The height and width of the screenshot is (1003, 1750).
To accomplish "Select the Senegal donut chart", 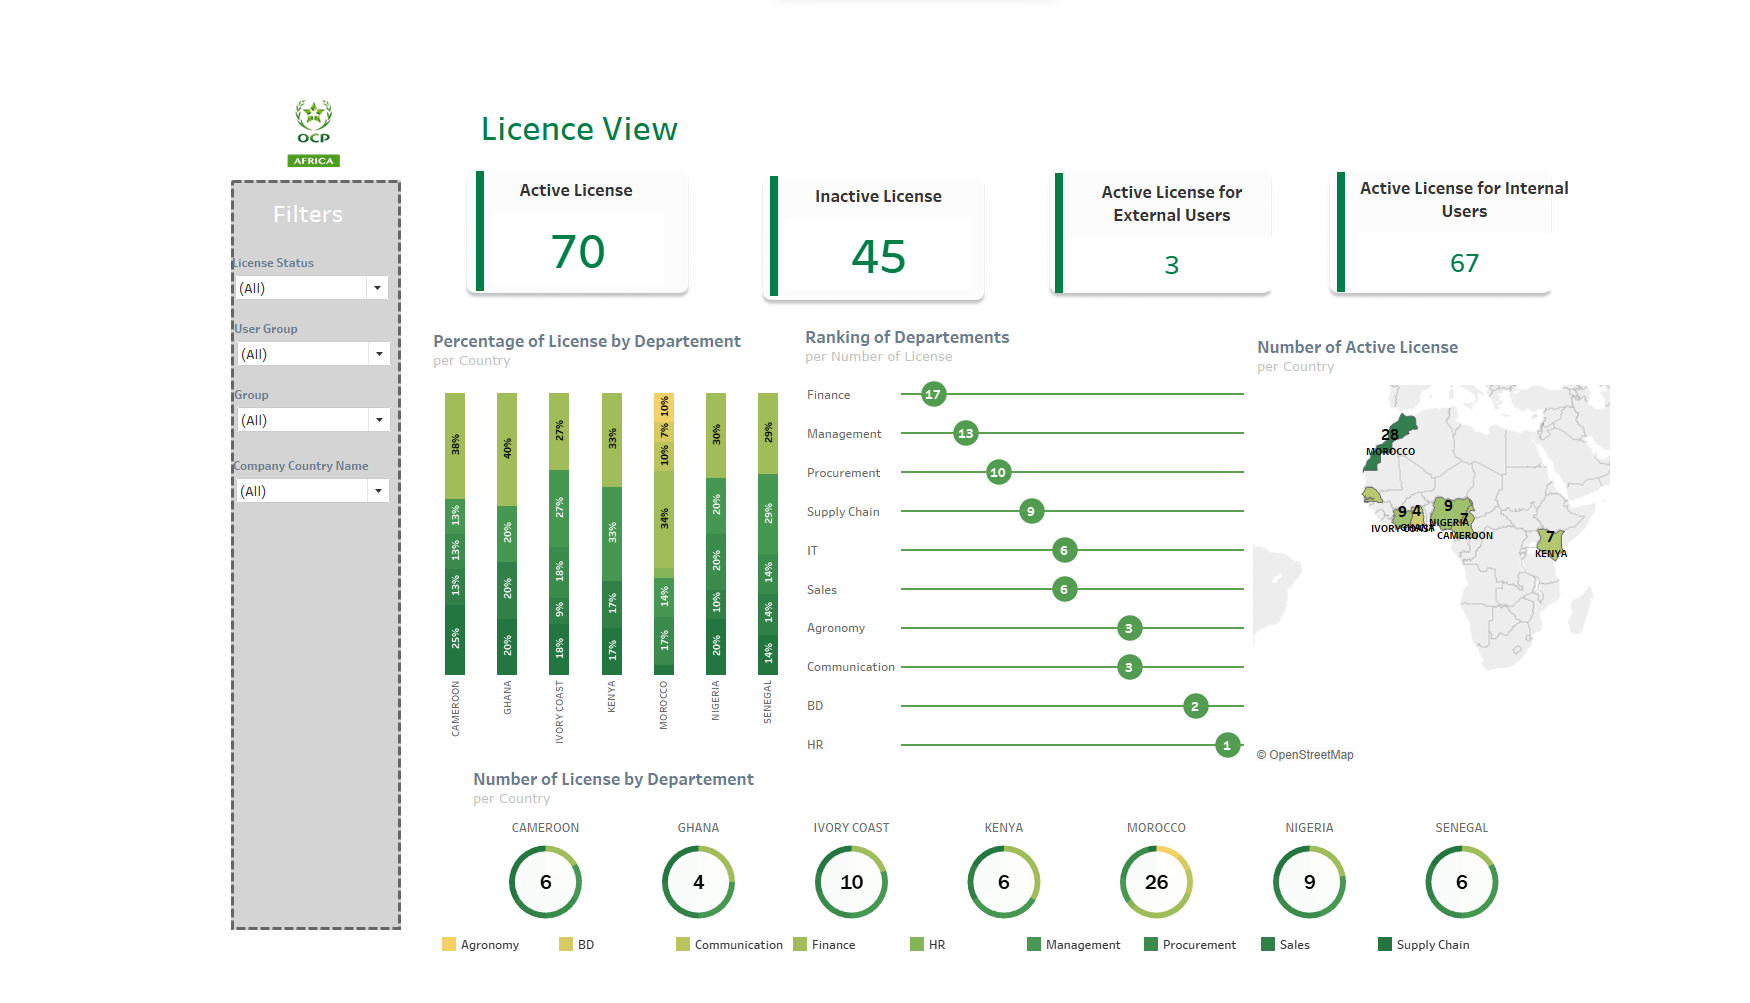I will pyautogui.click(x=1462, y=882).
